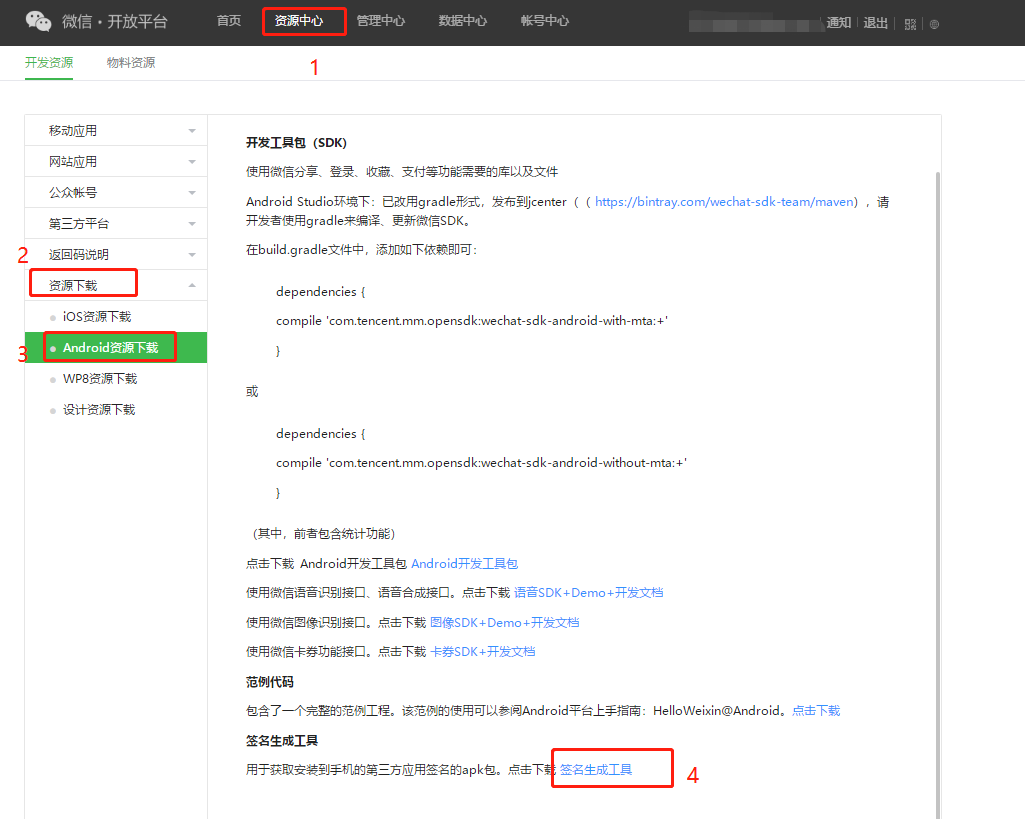Click the 通知 link in header
The width and height of the screenshot is (1025, 819).
[839, 23]
